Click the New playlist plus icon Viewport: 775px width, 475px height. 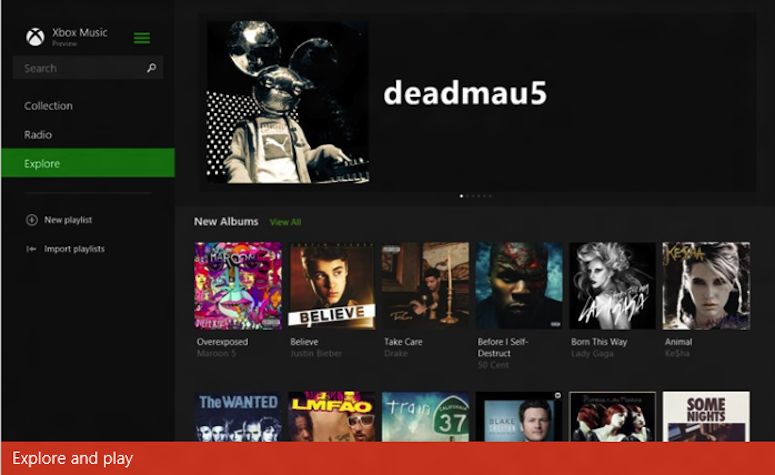click(x=32, y=220)
